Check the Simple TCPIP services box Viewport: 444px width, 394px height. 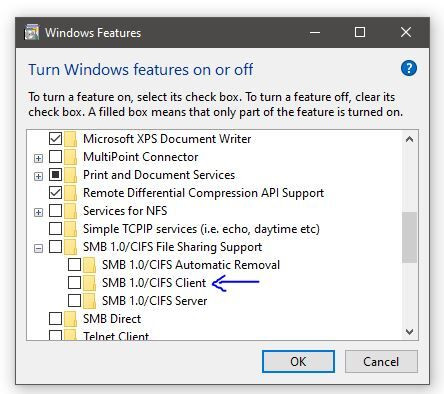tap(55, 228)
